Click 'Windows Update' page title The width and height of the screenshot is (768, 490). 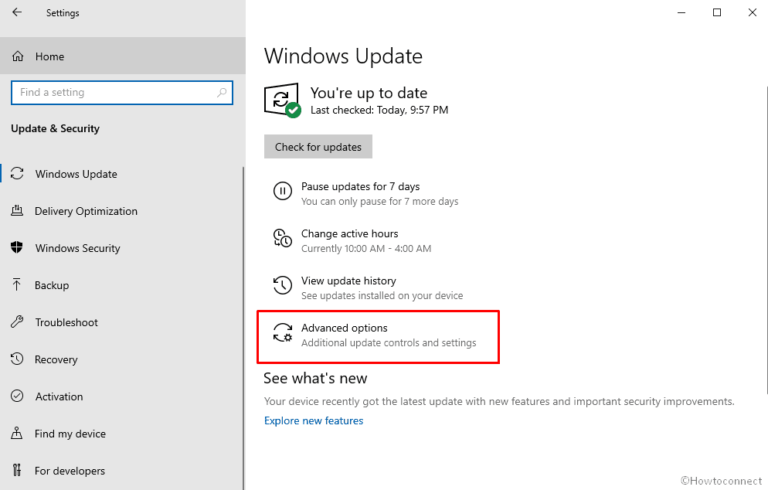click(x=343, y=56)
